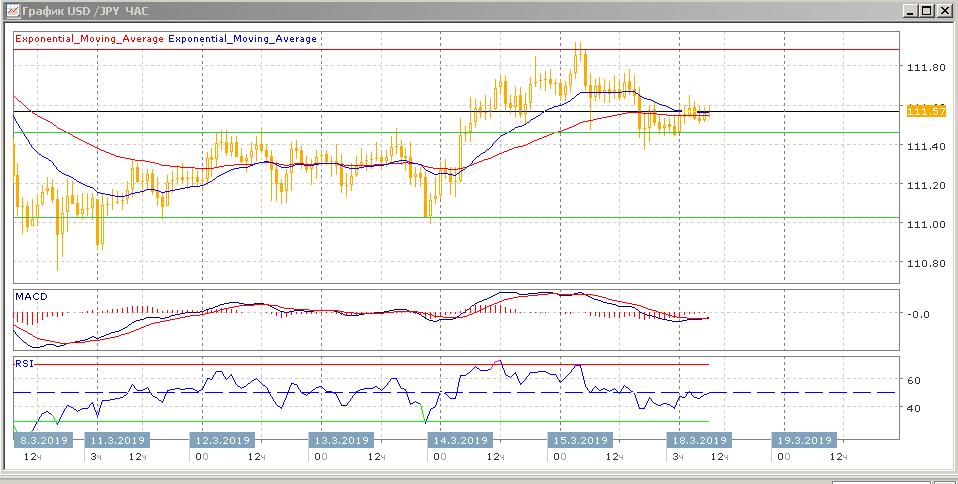
Task: Click the chart window icon in title bar
Action: [x=10, y=11]
